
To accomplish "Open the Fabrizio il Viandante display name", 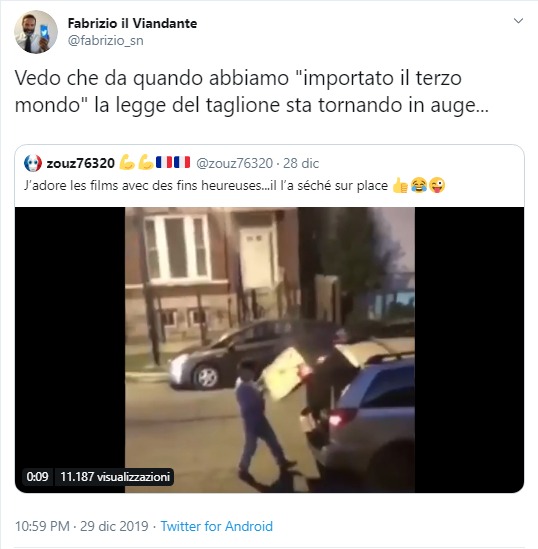I will (132, 23).
